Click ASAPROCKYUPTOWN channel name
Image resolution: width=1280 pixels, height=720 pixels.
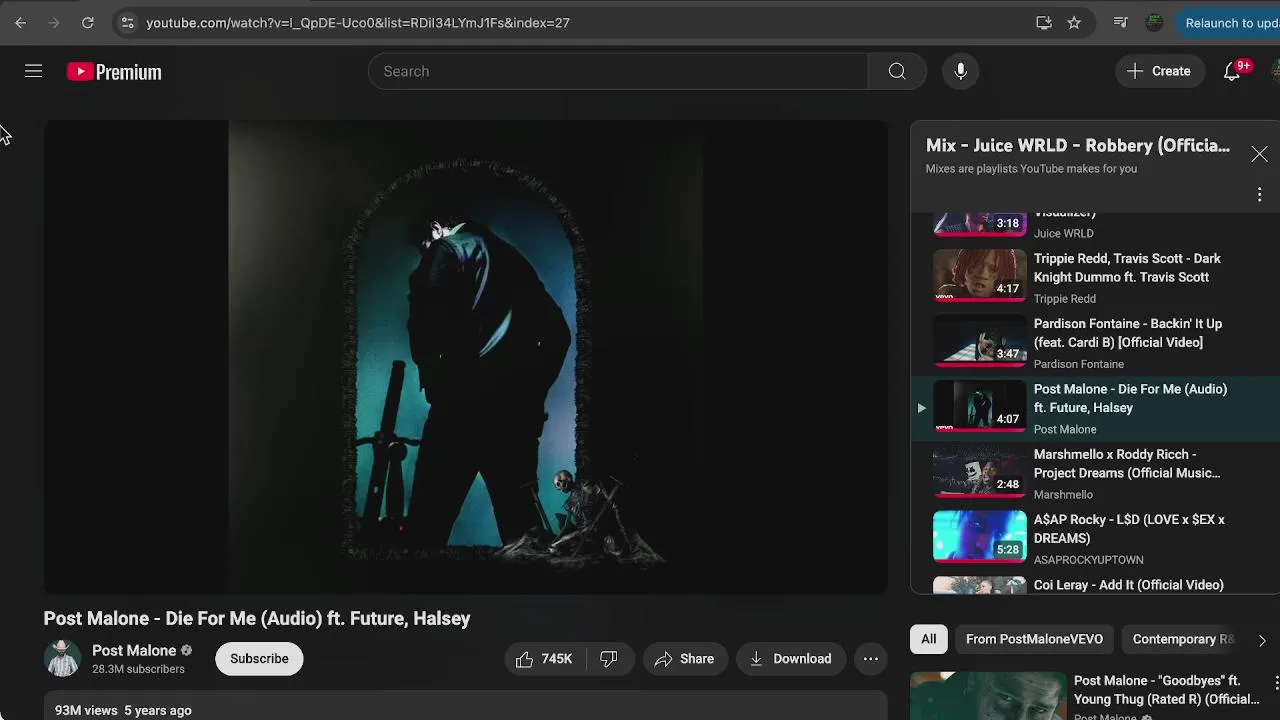(1088, 560)
